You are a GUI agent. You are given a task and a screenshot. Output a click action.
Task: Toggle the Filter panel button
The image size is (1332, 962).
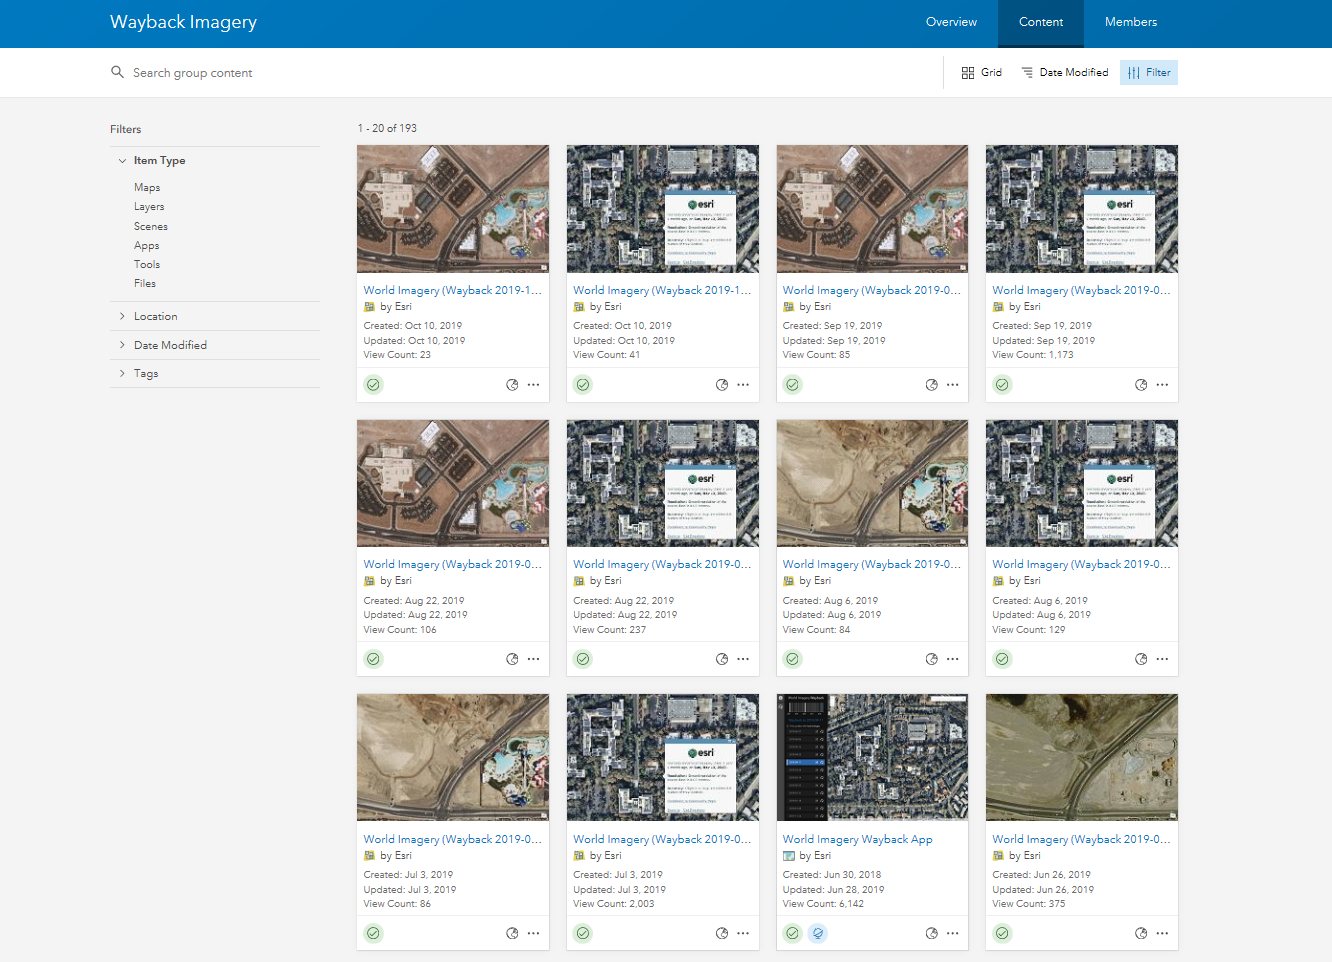(1149, 73)
